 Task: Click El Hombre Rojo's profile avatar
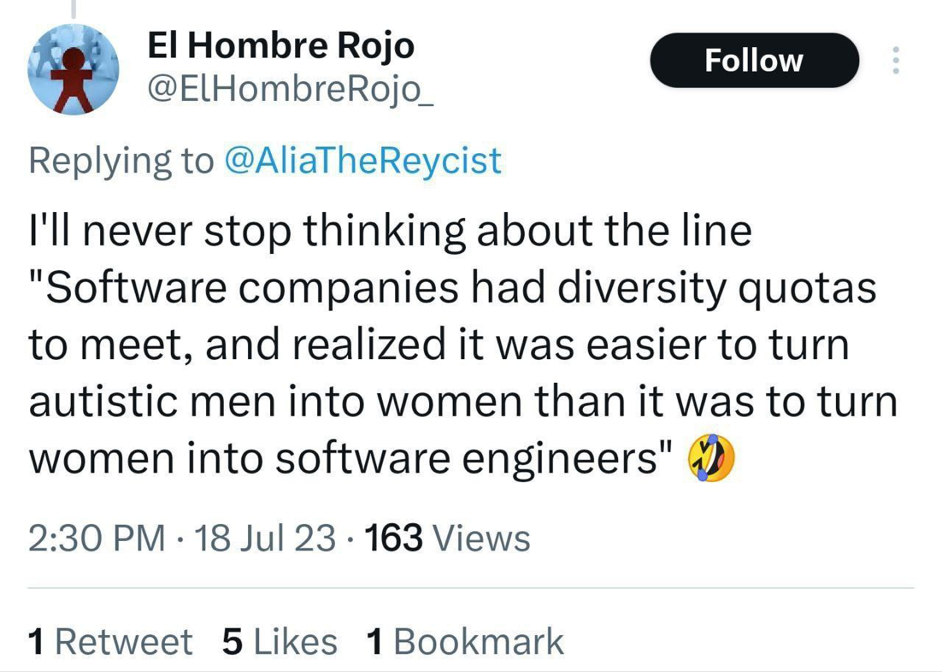click(73, 70)
